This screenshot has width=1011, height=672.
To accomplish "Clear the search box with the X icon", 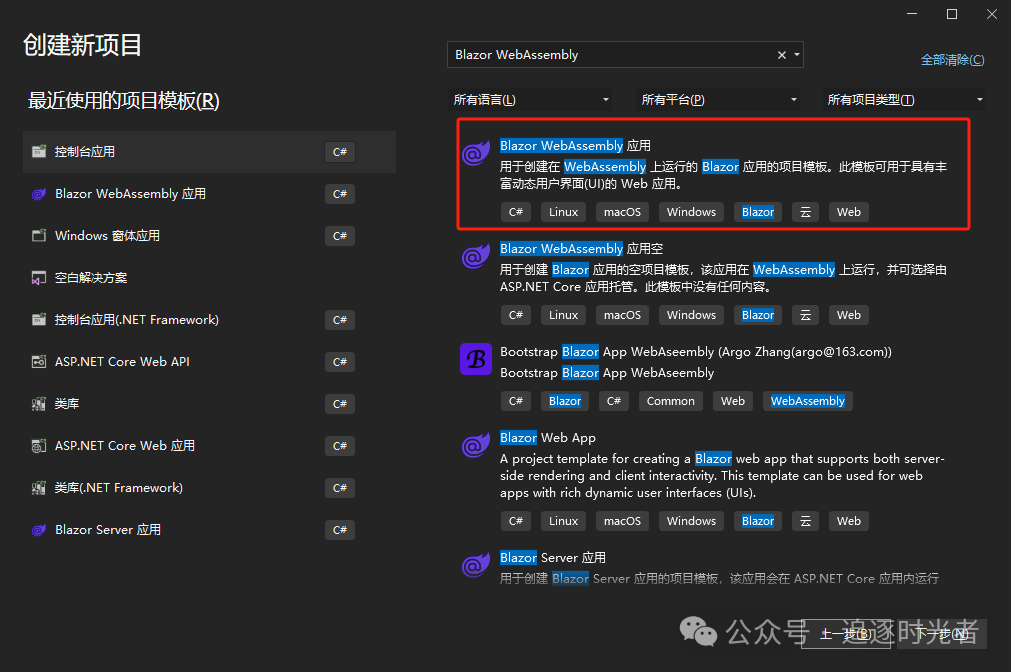I will 781,55.
